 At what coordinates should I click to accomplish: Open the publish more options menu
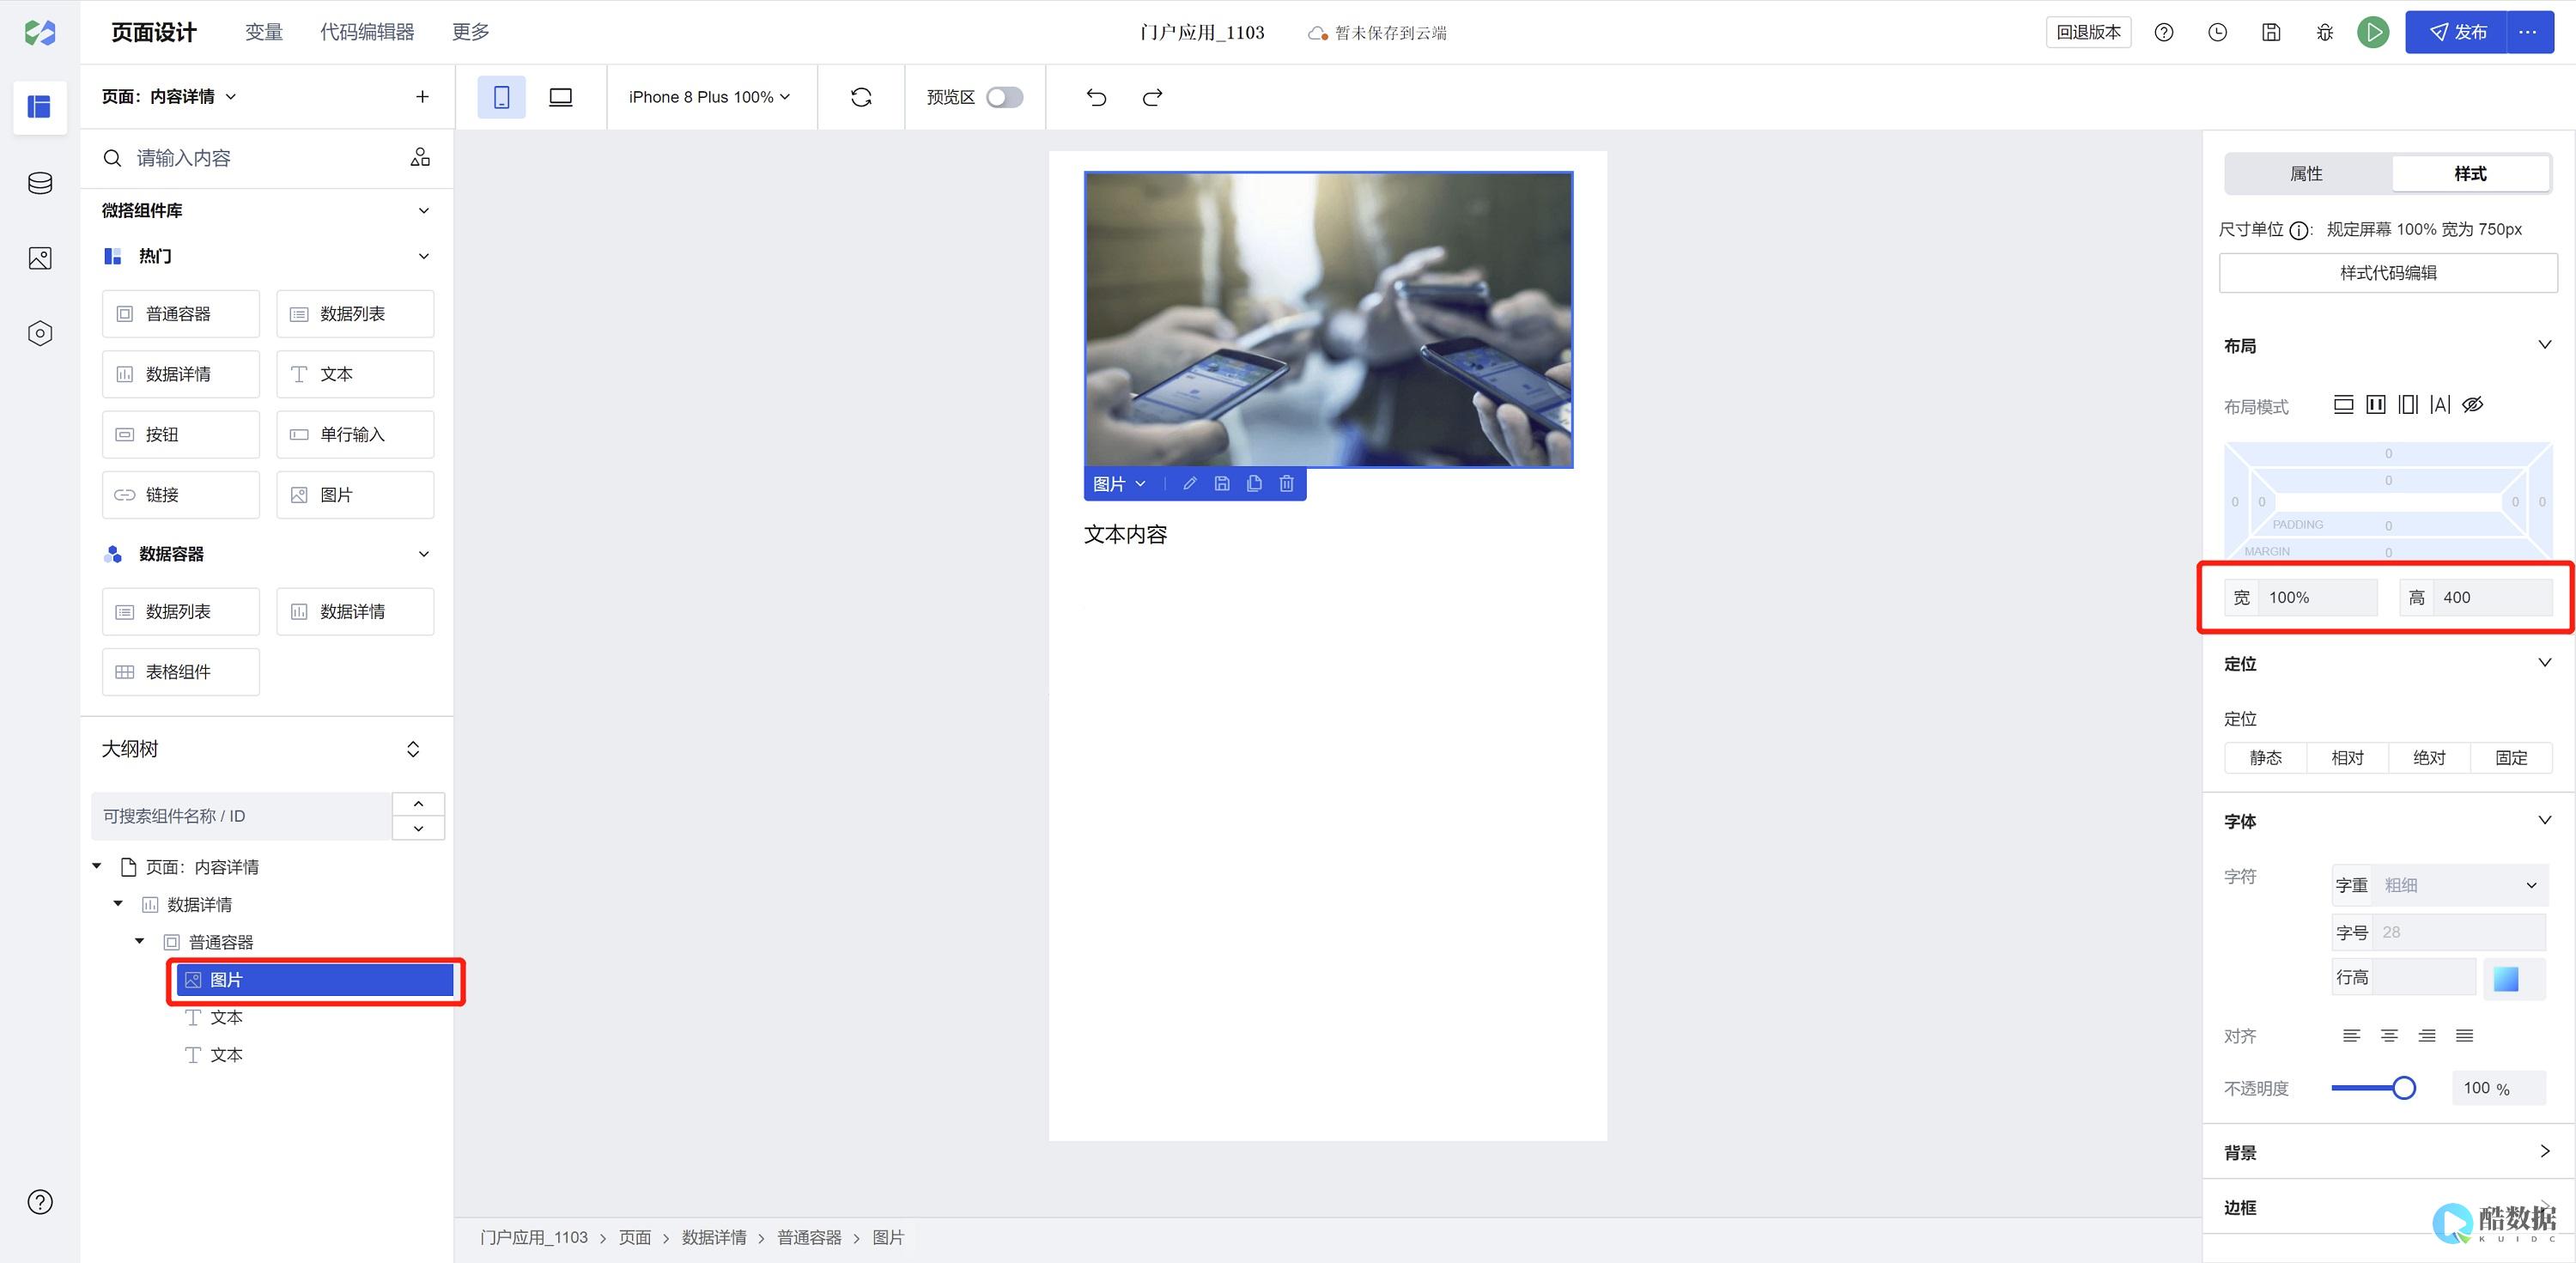2528,32
